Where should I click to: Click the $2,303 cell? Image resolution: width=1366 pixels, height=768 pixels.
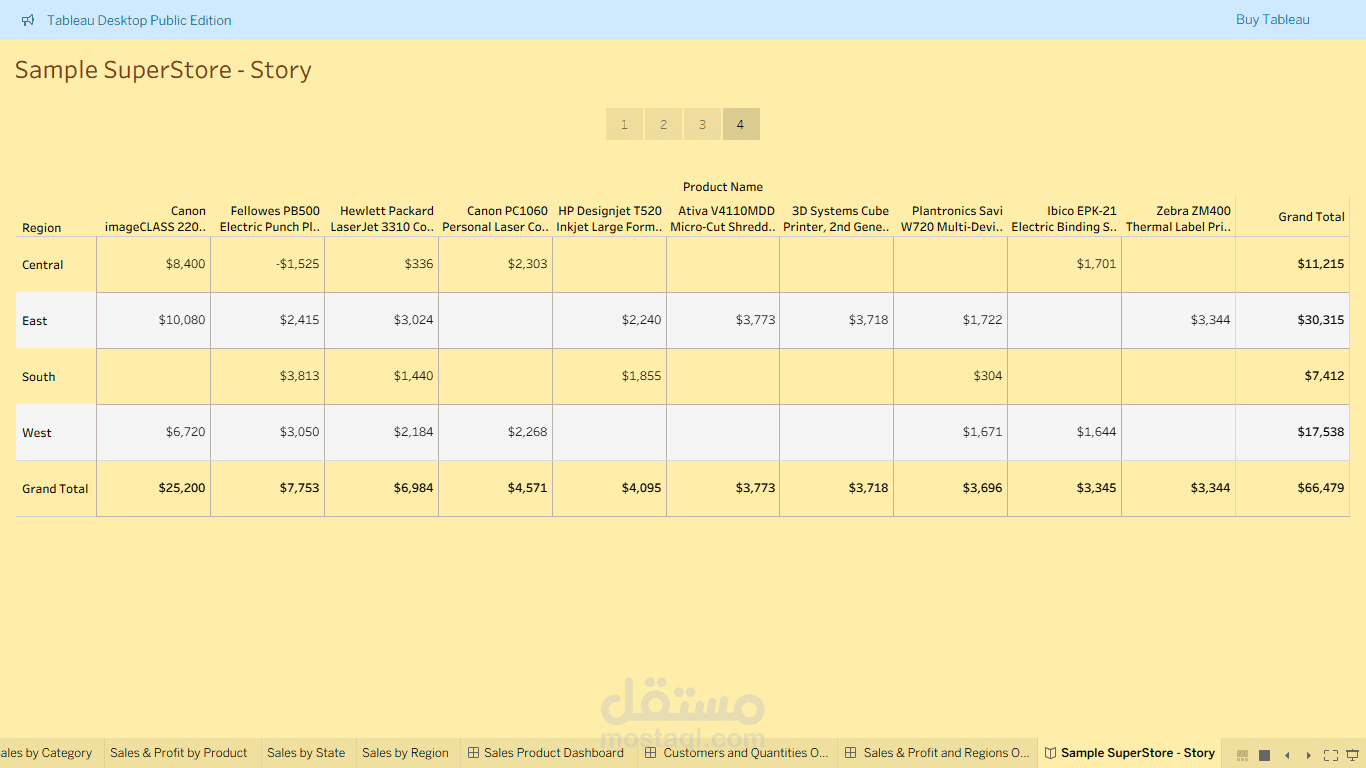pos(496,264)
